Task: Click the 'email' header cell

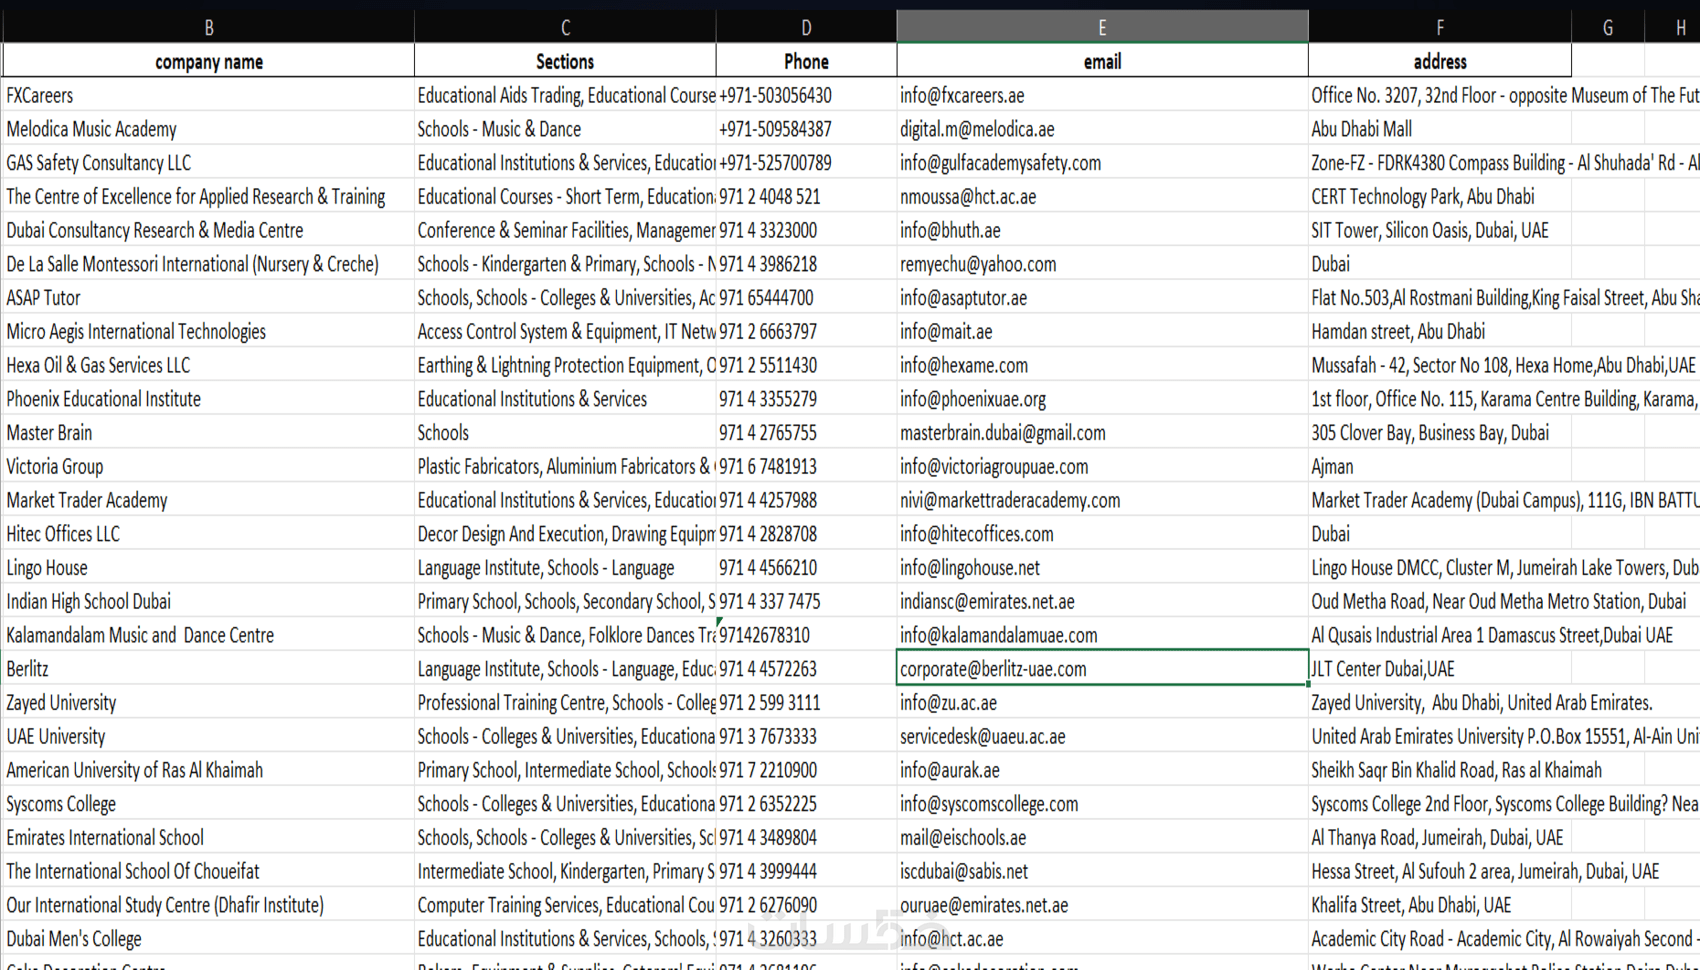Action: 1102,61
